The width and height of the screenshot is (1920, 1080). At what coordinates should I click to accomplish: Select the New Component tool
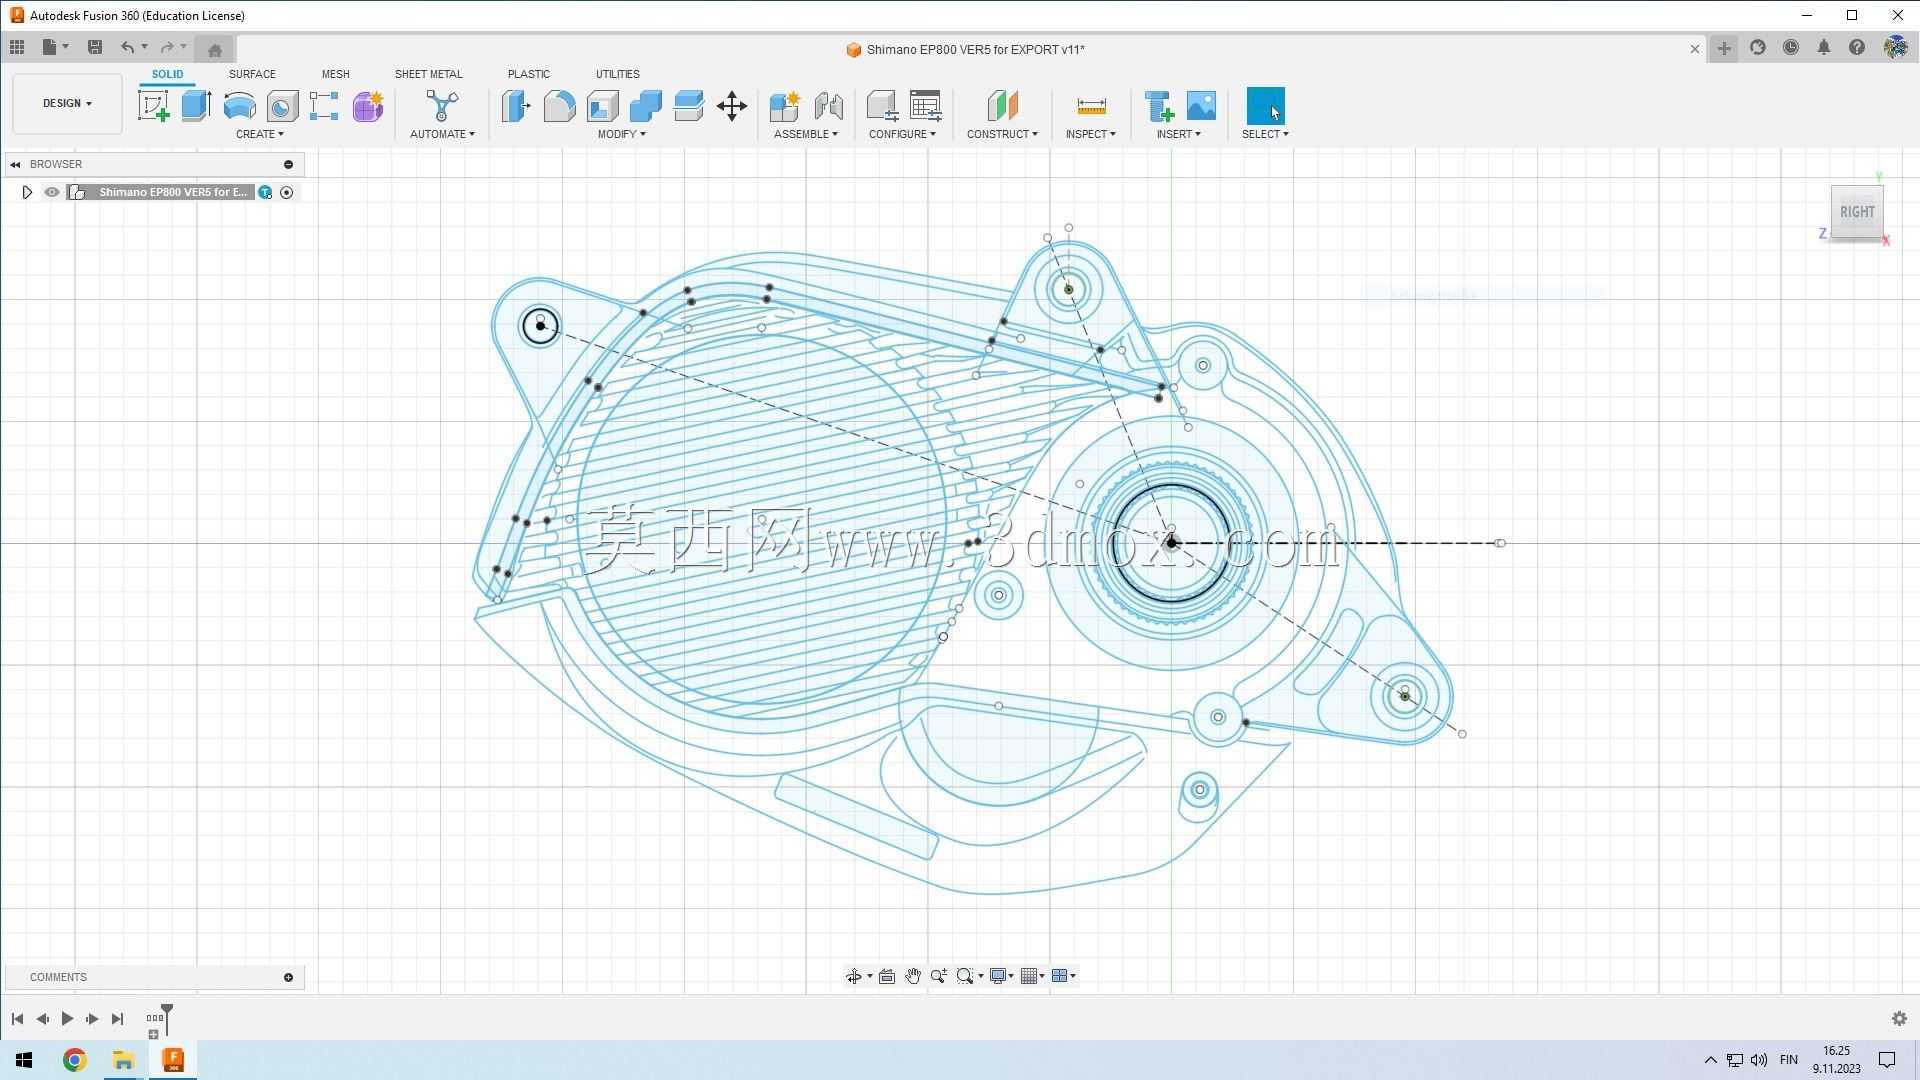pos(785,106)
